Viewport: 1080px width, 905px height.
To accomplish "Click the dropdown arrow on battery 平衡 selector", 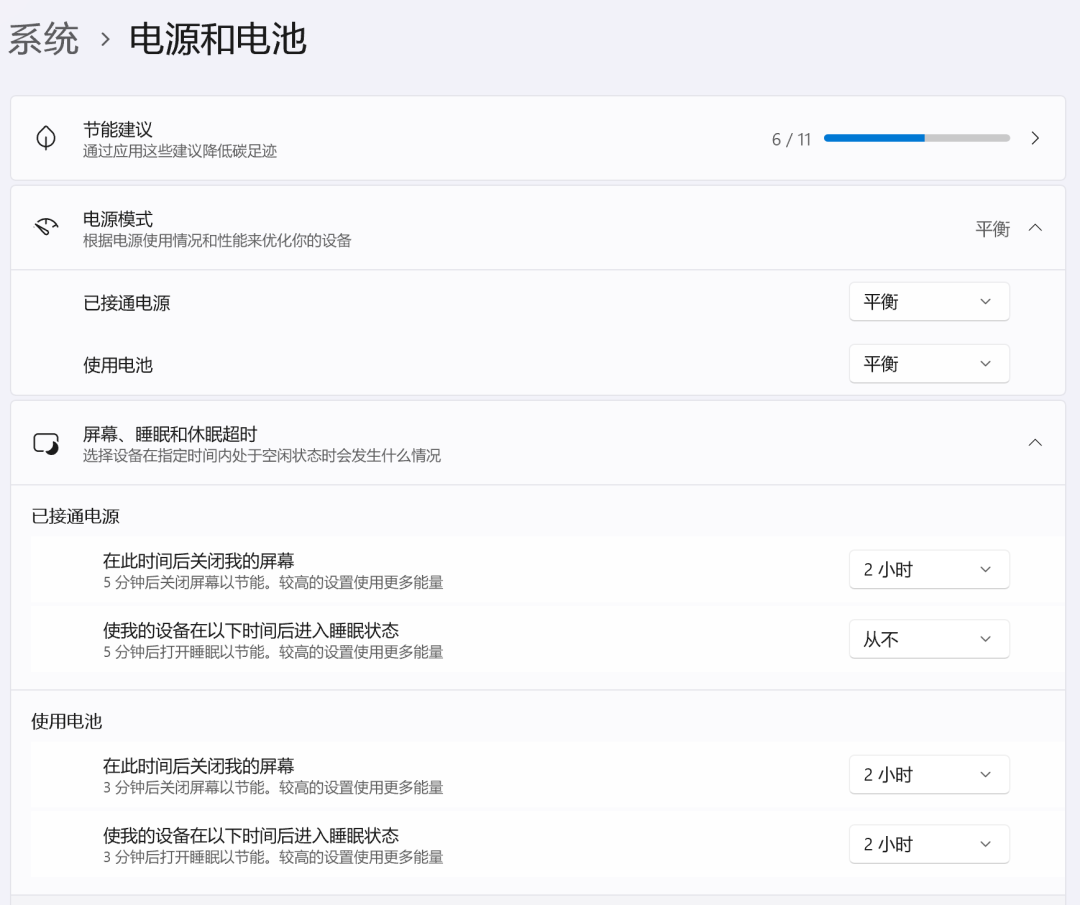I will point(986,363).
